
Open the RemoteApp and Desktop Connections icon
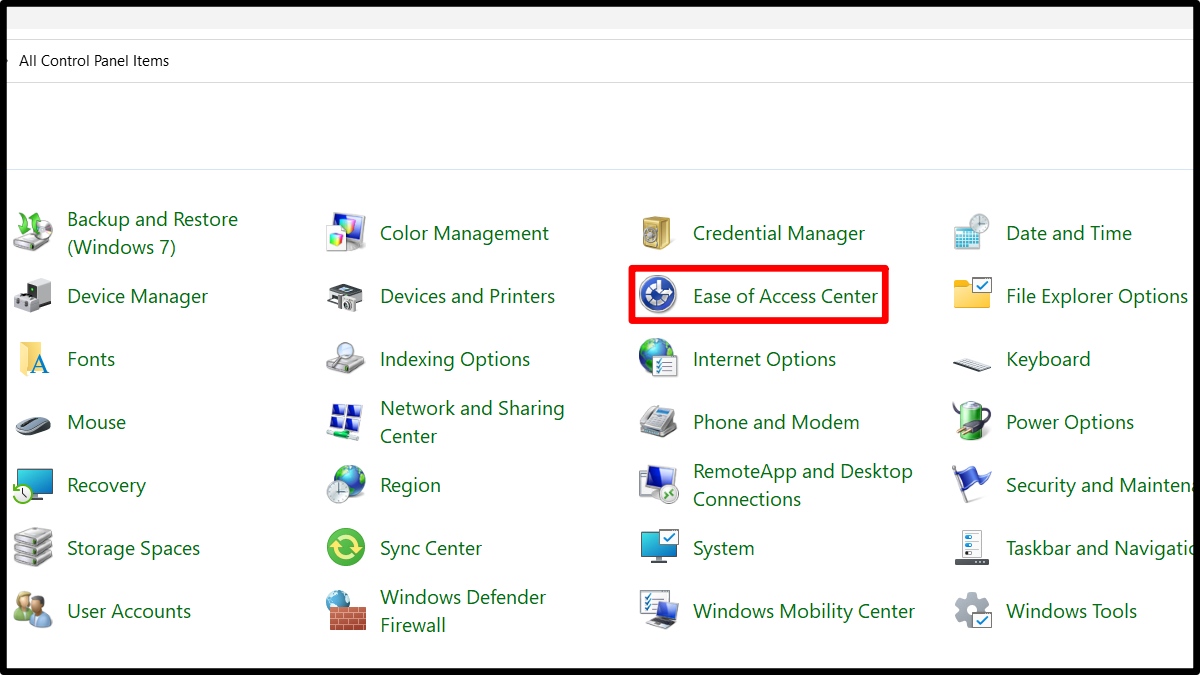659,485
